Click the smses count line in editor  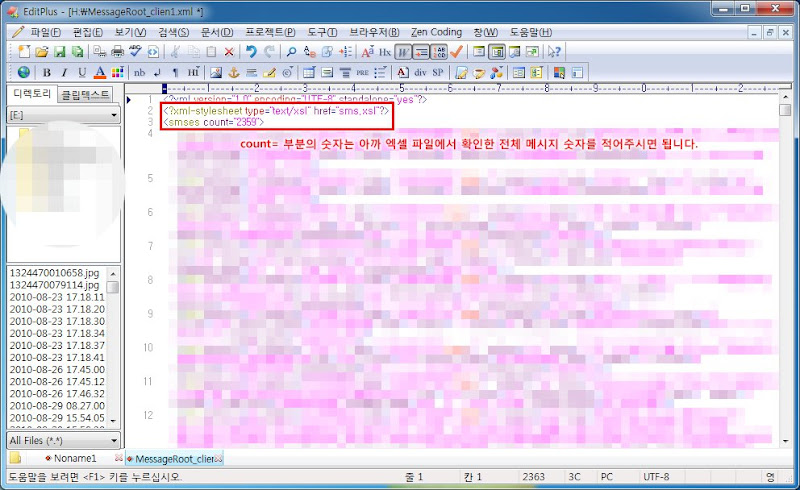213,122
